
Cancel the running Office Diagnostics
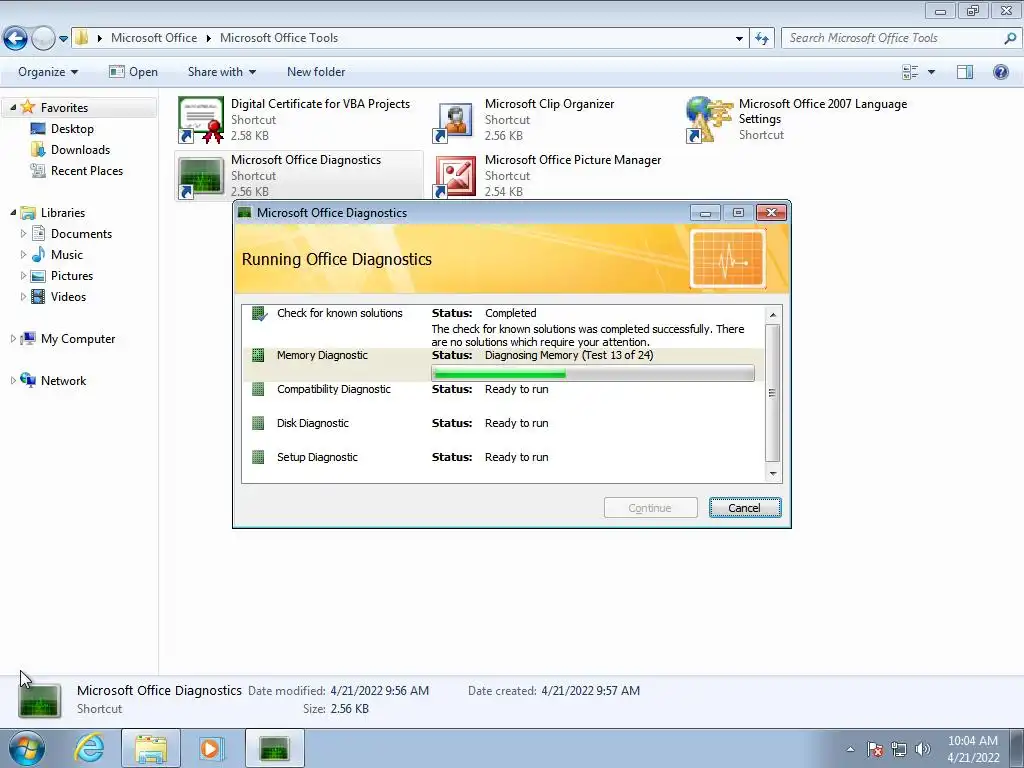pos(744,508)
